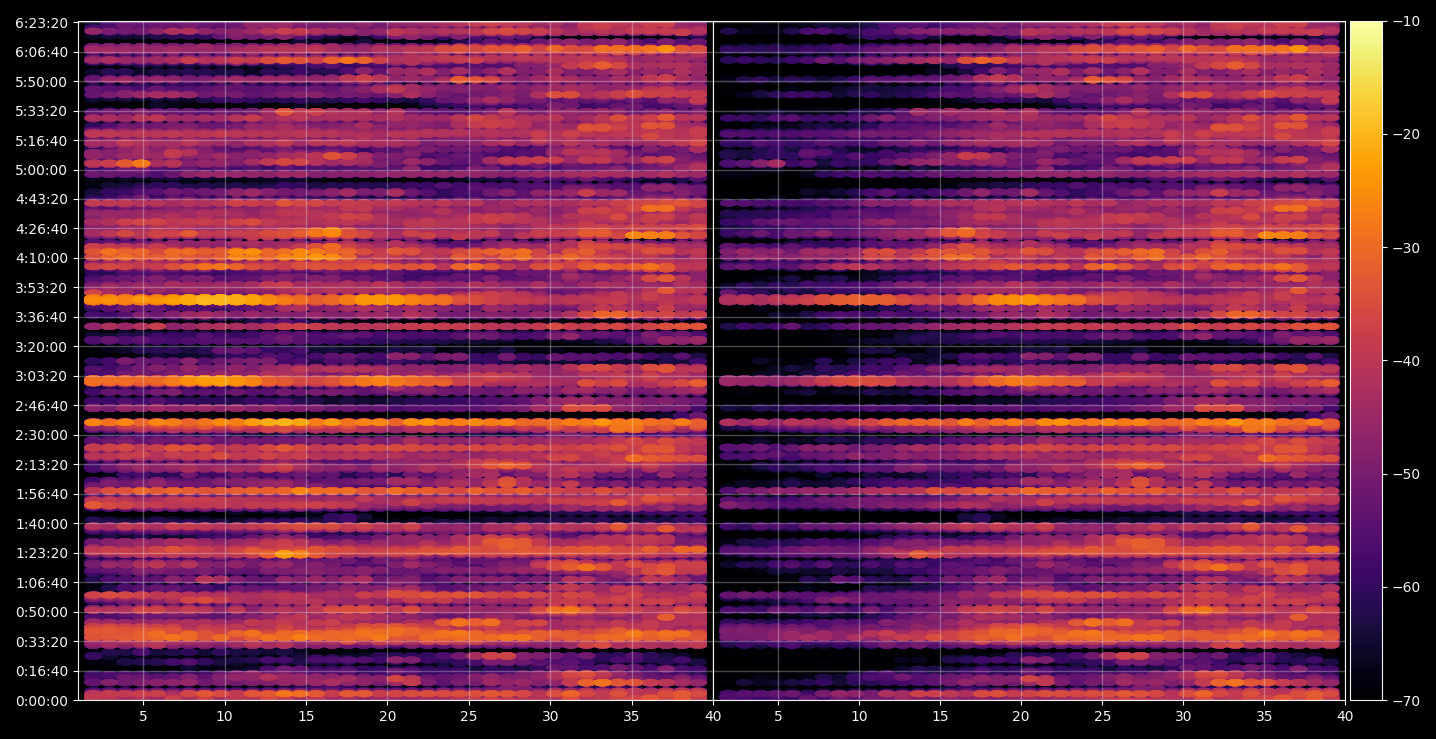Select the −20 colorbar tick label
Viewport: 1436px width, 739px height.
[x=1405, y=134]
